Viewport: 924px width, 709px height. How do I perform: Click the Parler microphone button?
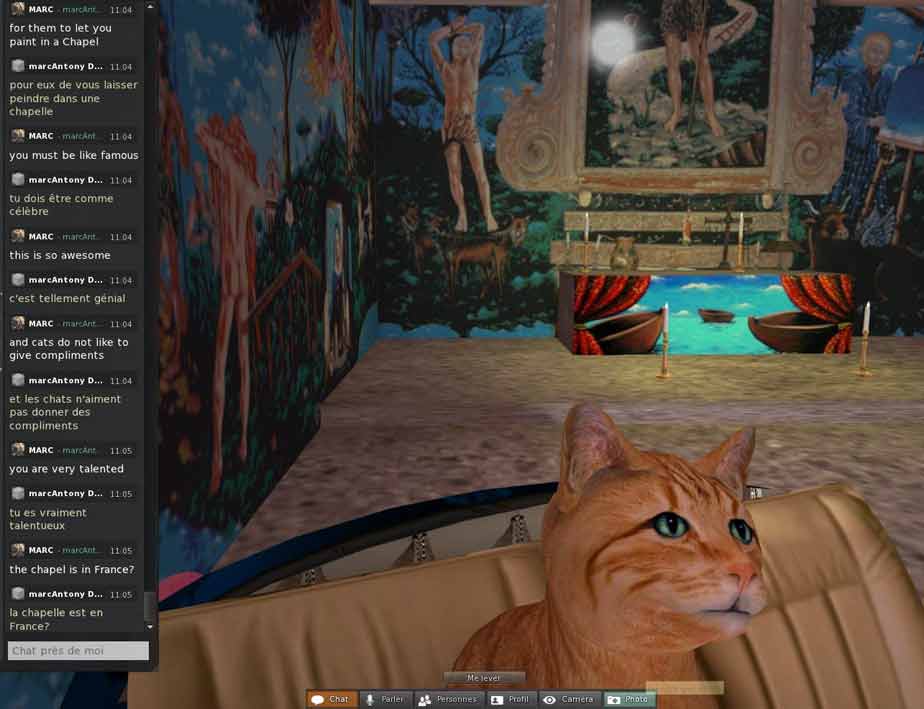pyautogui.click(x=384, y=699)
